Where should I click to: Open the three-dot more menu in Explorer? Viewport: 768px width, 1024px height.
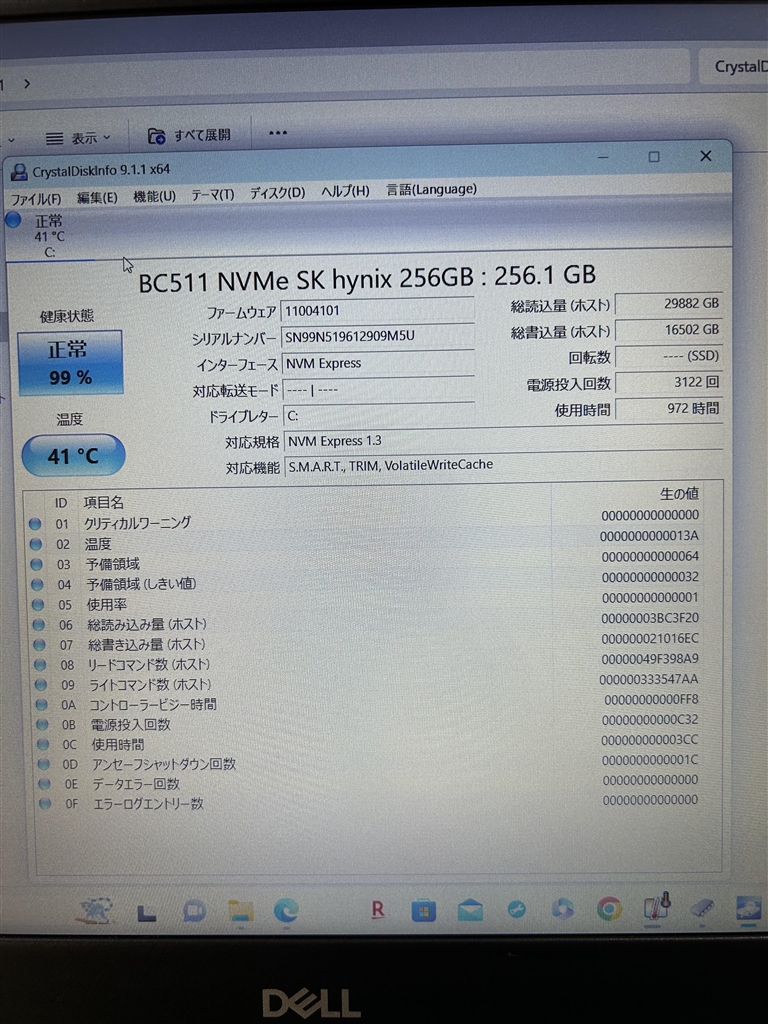278,133
